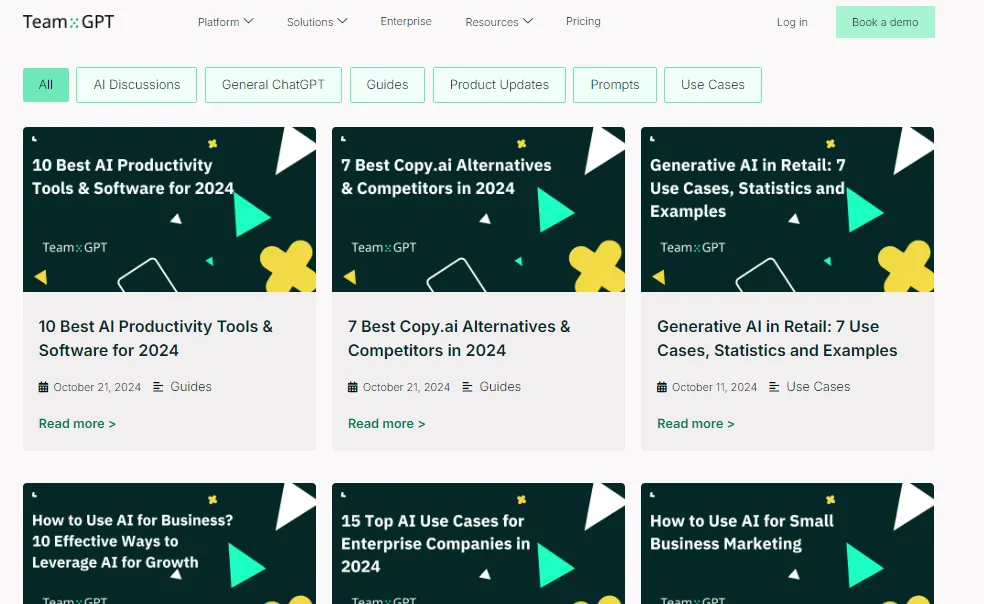Go to the Pricing page
984x604 pixels.
583,21
